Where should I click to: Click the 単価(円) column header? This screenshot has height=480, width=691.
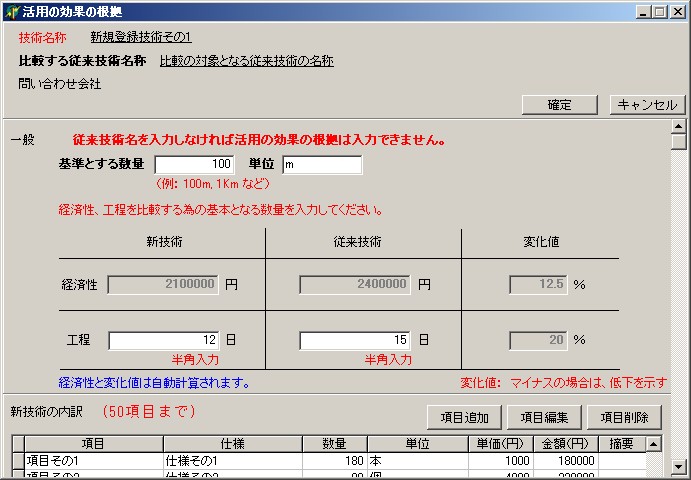pyautogui.click(x=500, y=444)
